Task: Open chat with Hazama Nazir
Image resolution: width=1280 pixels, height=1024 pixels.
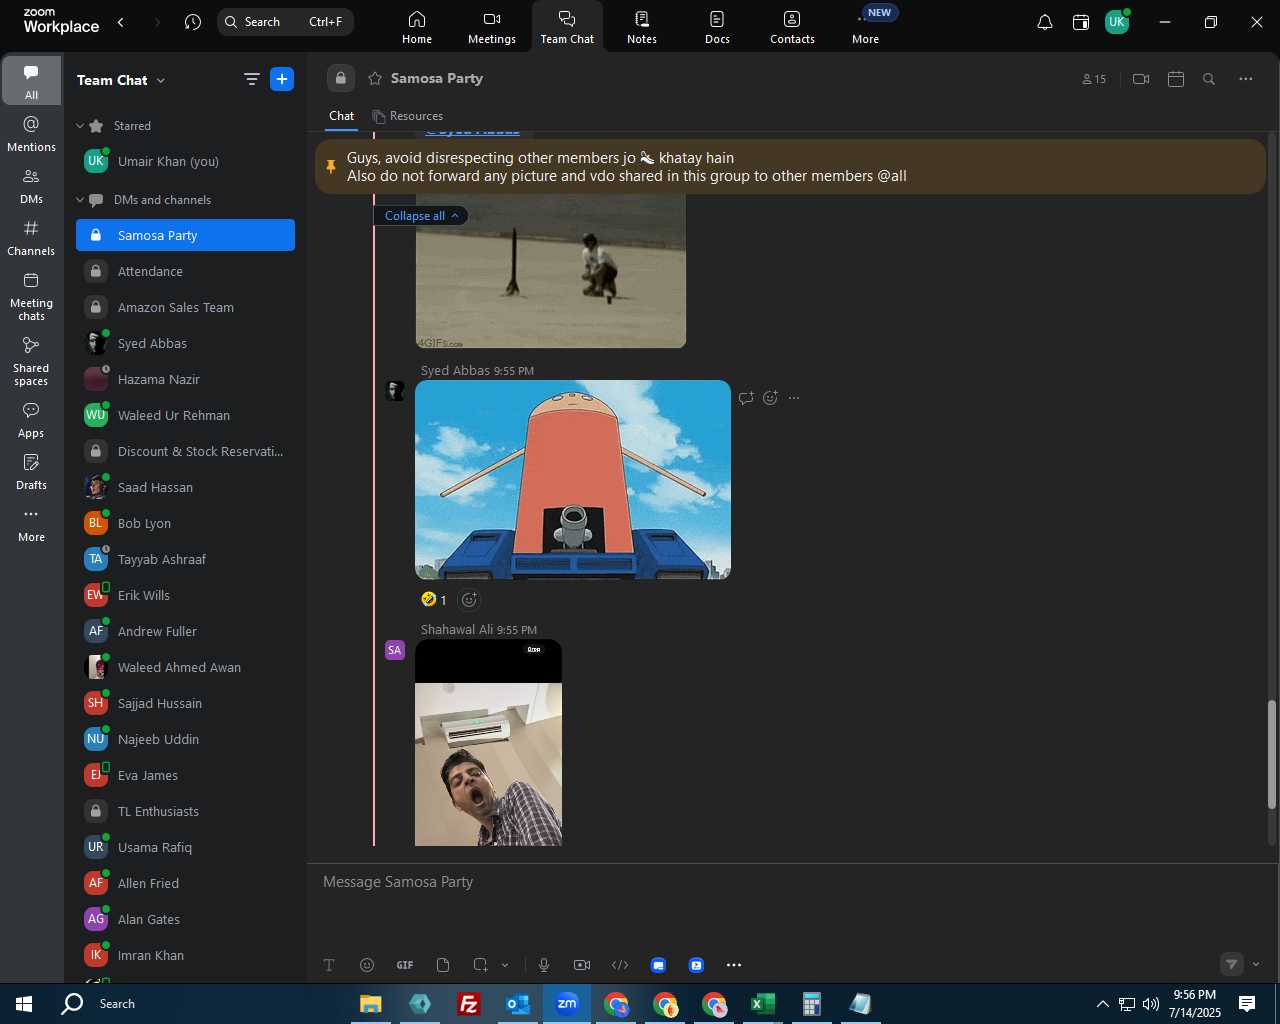Action: click(x=185, y=380)
